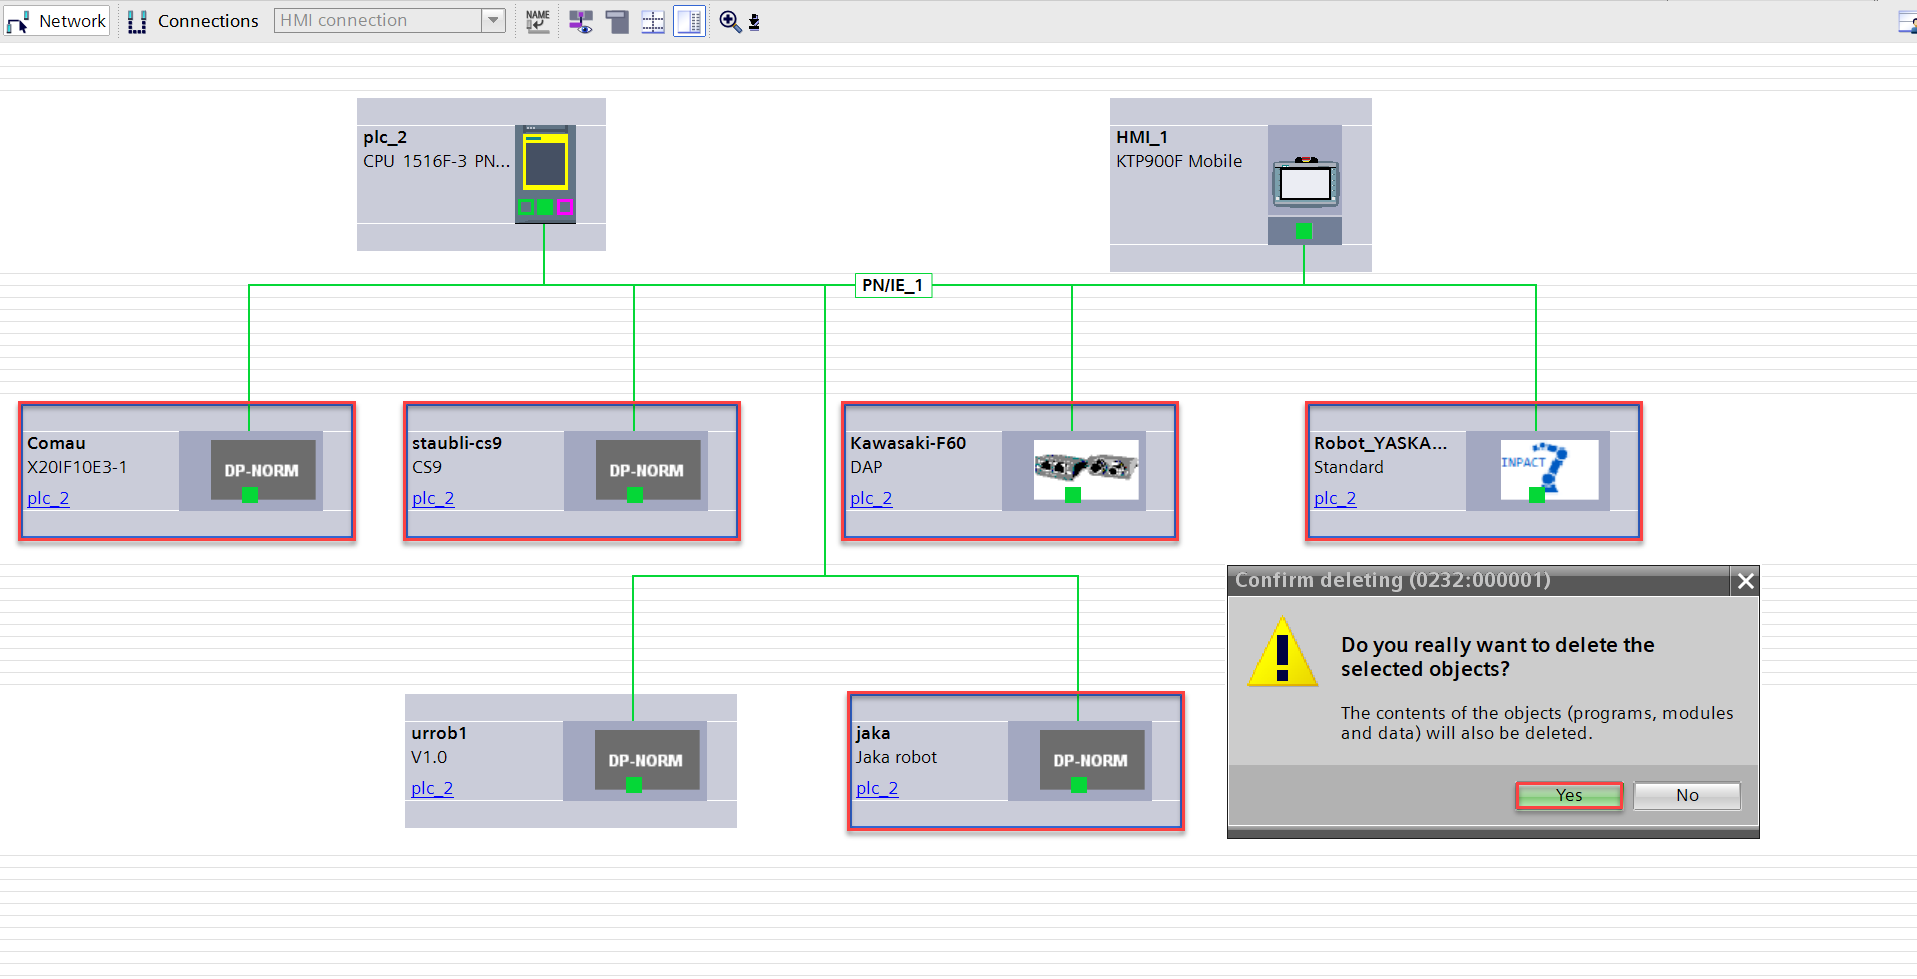Screen dimensions: 1917x979
Task: Click the Kawasaki-F60 DAP module image
Action: [1086, 469]
